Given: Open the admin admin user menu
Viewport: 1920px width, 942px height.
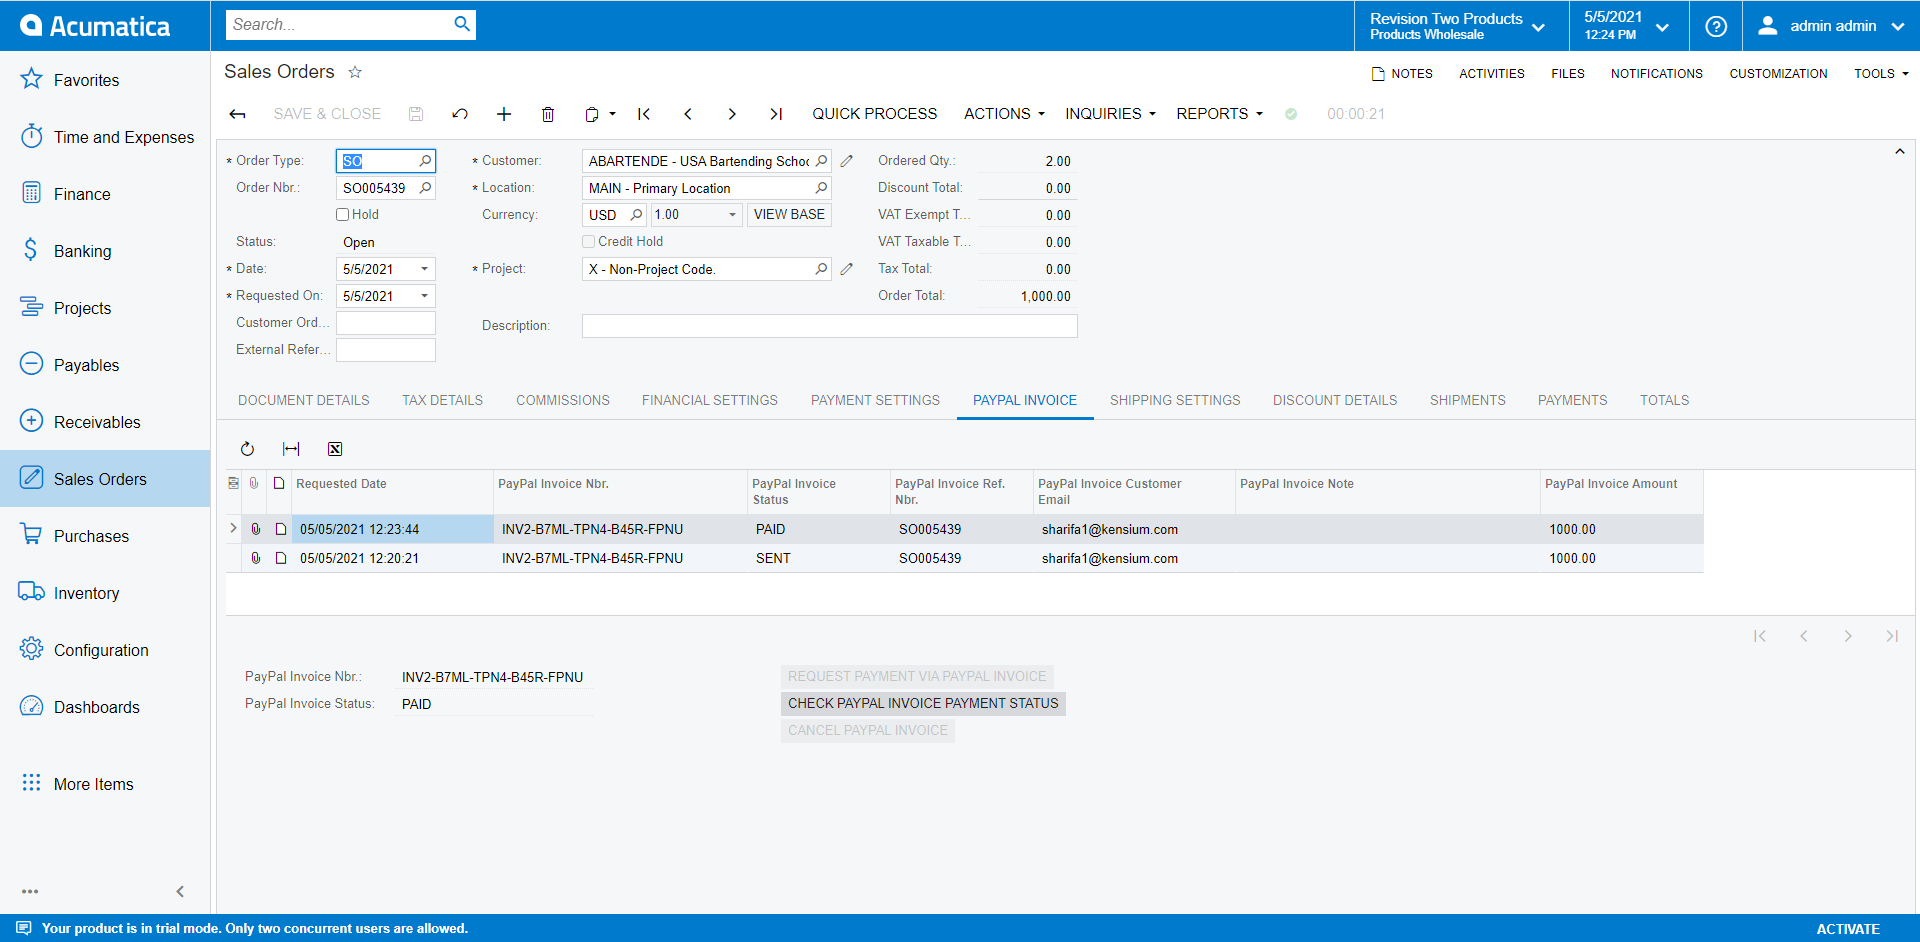Looking at the screenshot, I should [x=1831, y=26].
